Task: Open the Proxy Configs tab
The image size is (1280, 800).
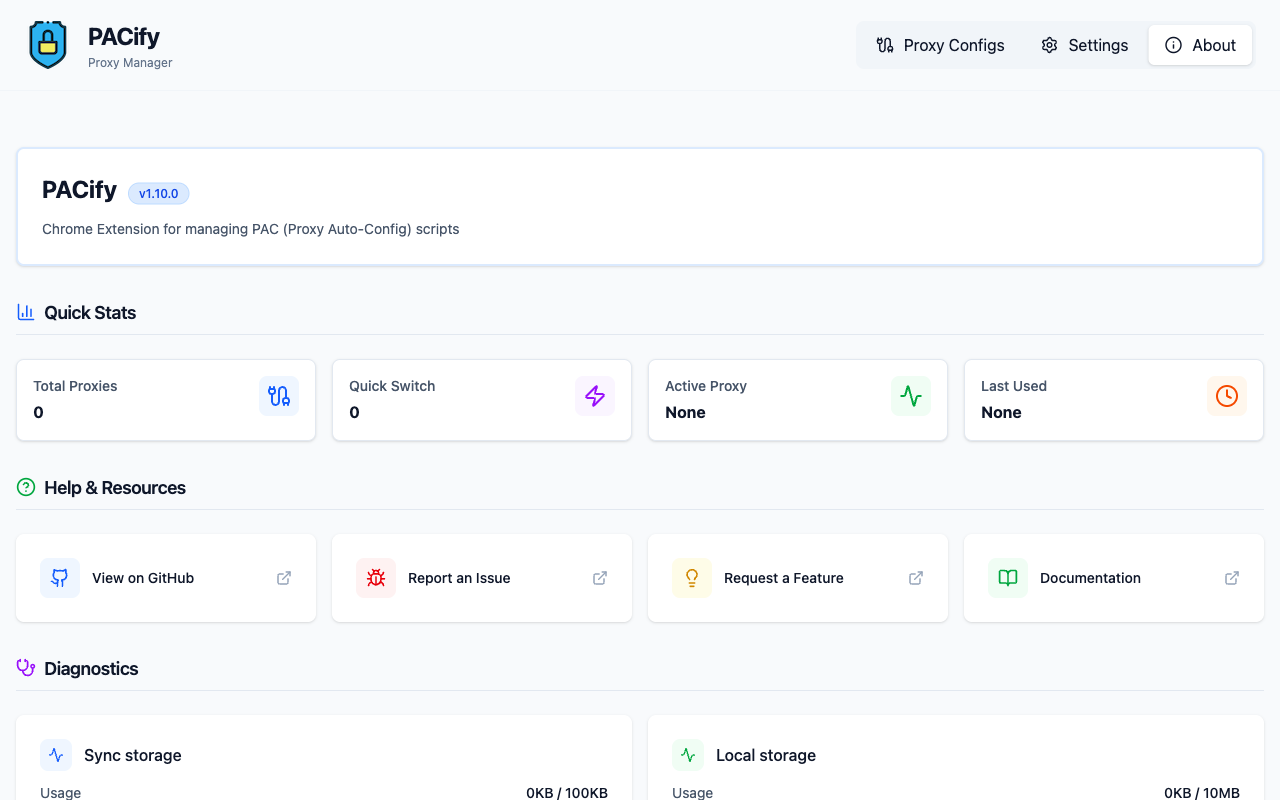Action: click(940, 45)
